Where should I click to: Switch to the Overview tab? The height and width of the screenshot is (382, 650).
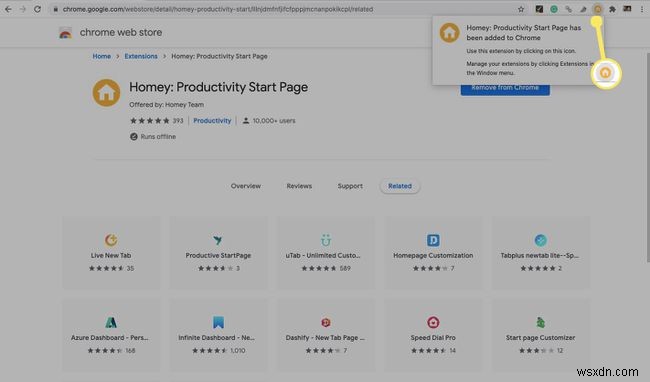(246, 186)
